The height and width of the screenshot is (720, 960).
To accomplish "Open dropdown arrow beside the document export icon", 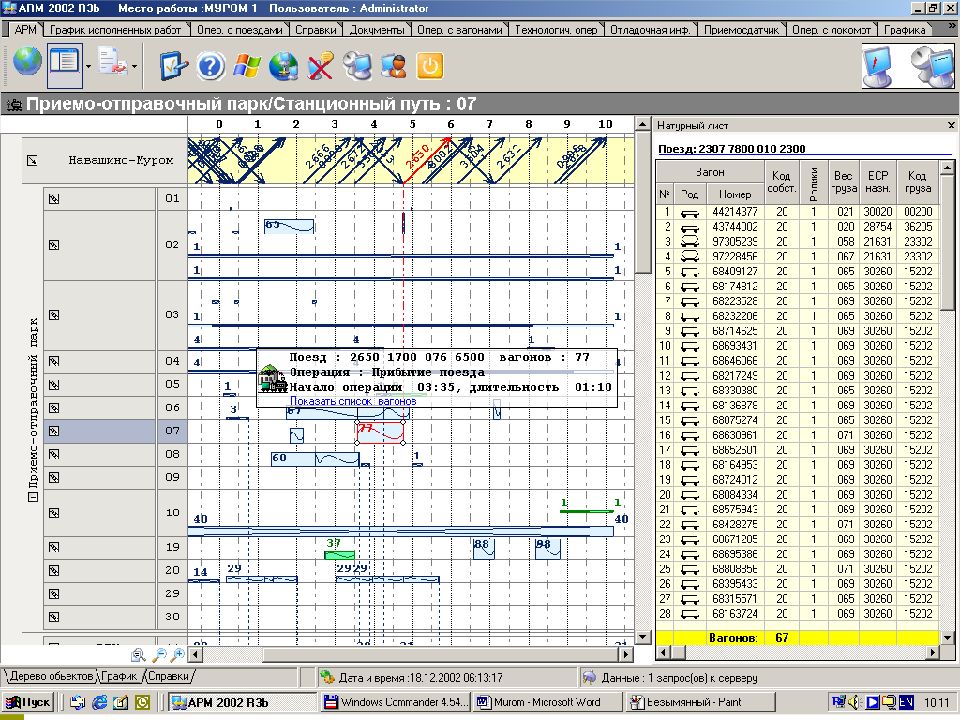I will pyautogui.click(x=134, y=66).
